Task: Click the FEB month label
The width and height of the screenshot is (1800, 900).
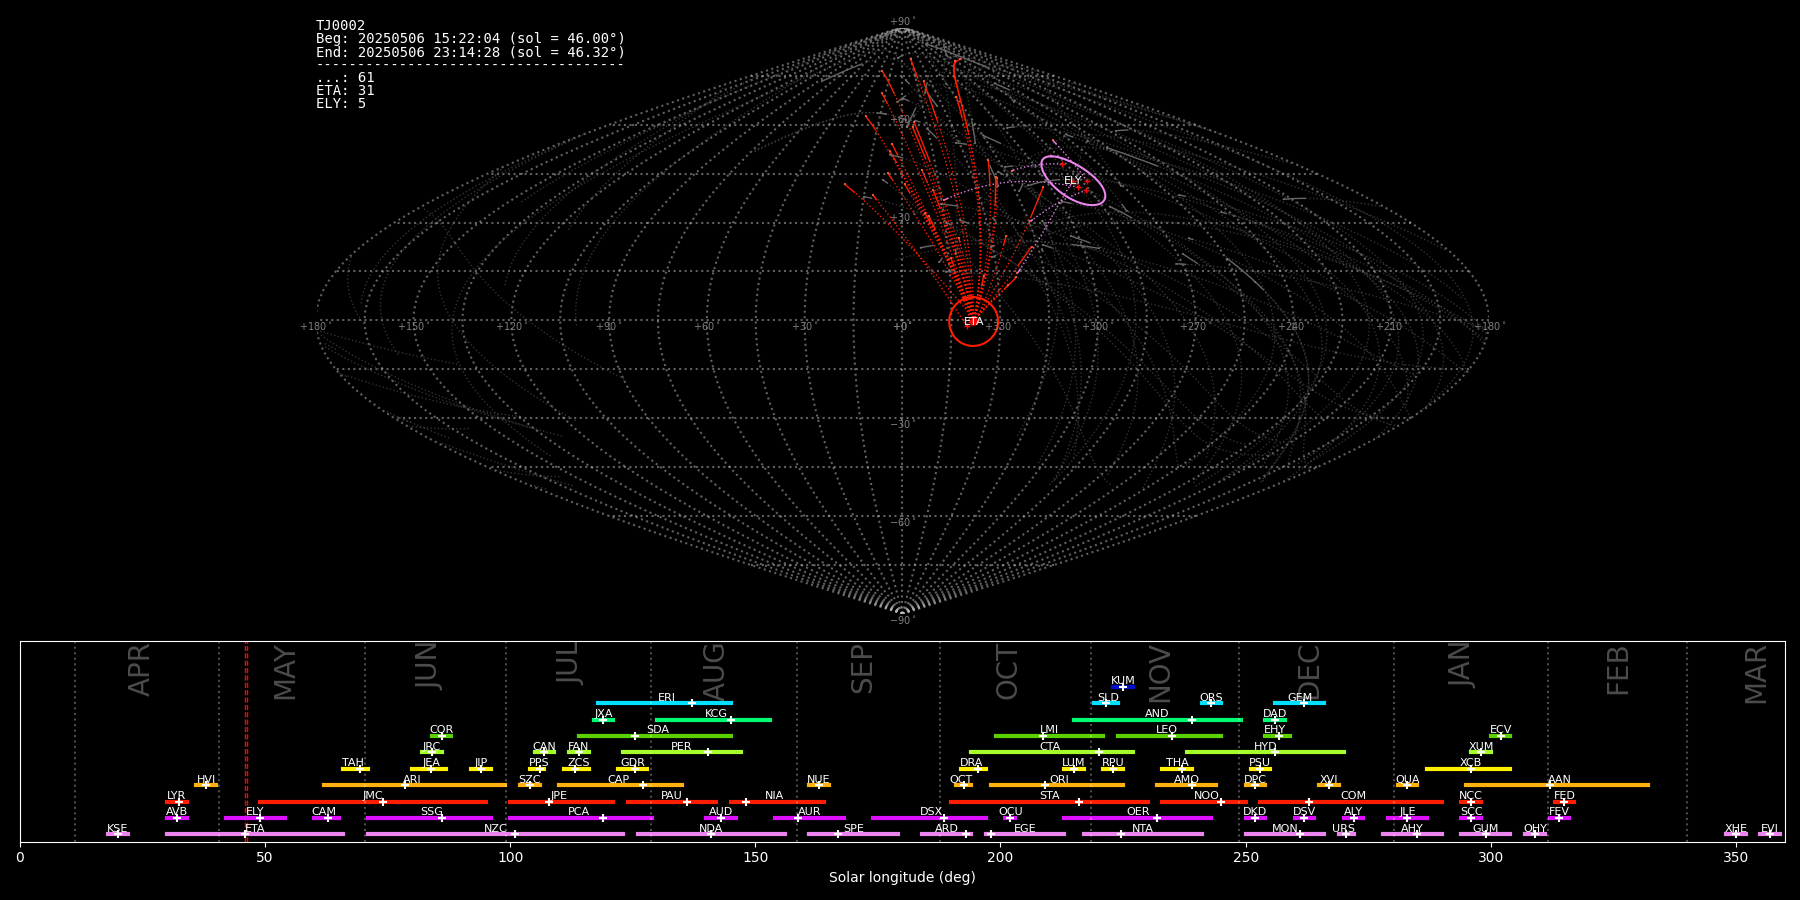Action: click(x=1618, y=670)
